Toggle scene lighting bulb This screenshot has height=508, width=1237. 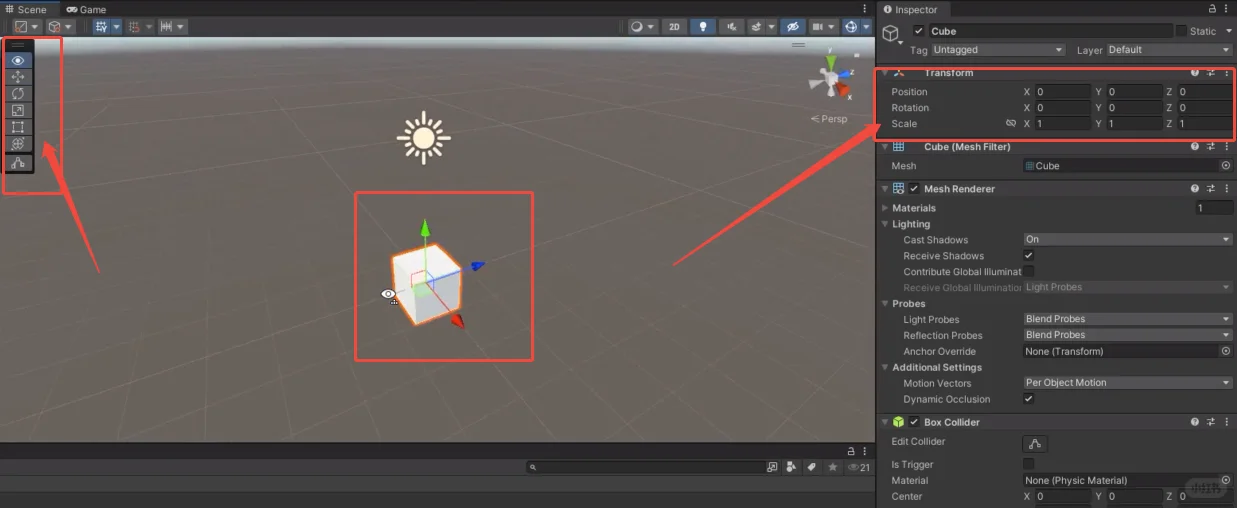click(704, 27)
